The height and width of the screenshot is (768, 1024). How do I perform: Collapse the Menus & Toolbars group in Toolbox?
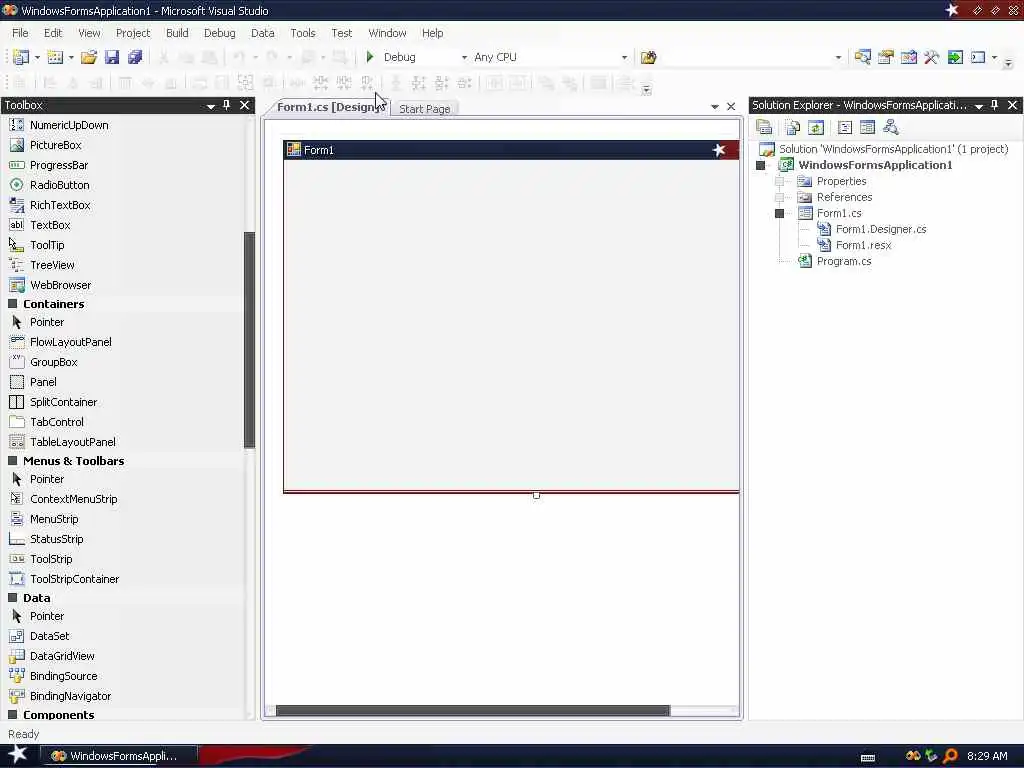click(x=12, y=460)
